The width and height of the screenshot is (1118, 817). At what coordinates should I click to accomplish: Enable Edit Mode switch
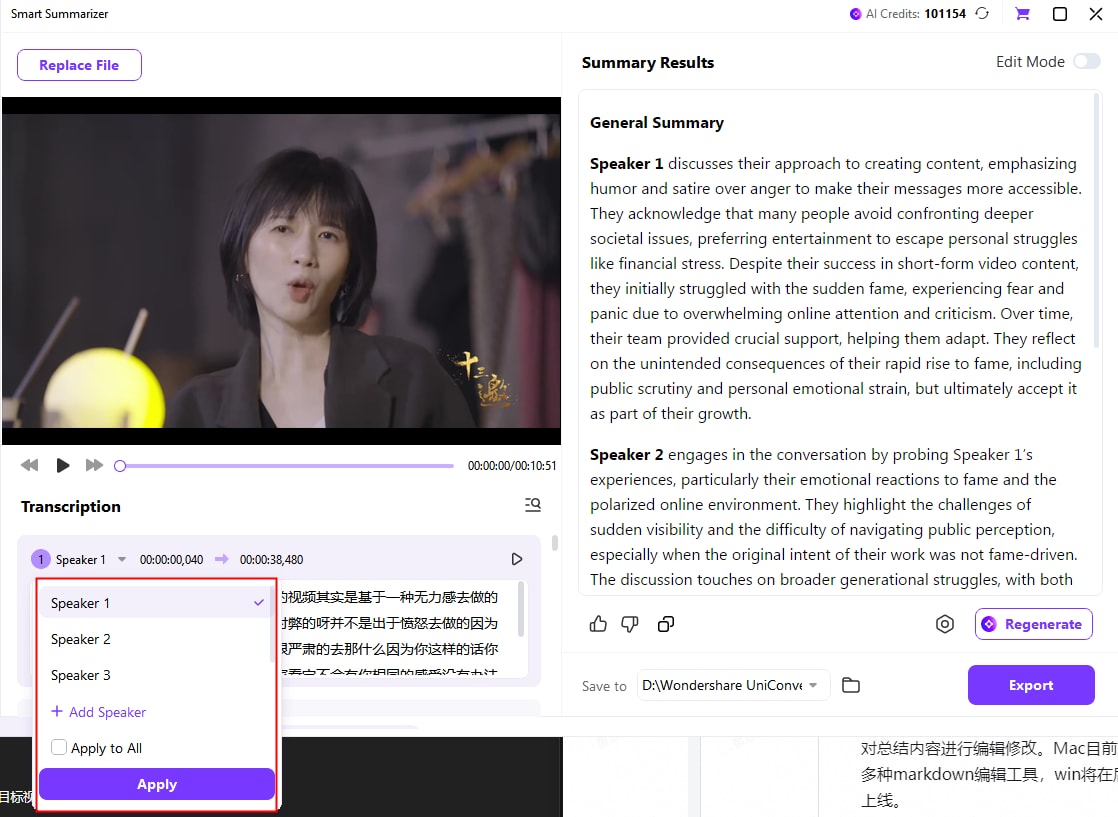point(1086,62)
